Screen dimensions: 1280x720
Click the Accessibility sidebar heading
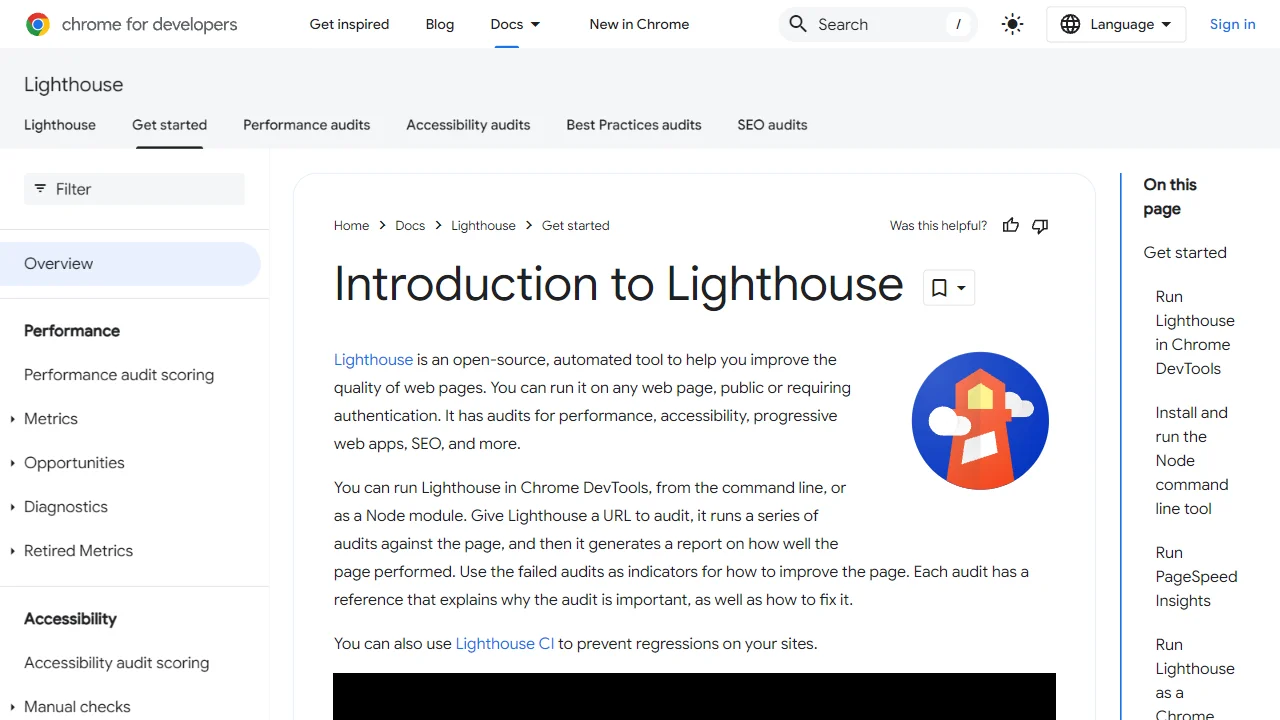70,619
